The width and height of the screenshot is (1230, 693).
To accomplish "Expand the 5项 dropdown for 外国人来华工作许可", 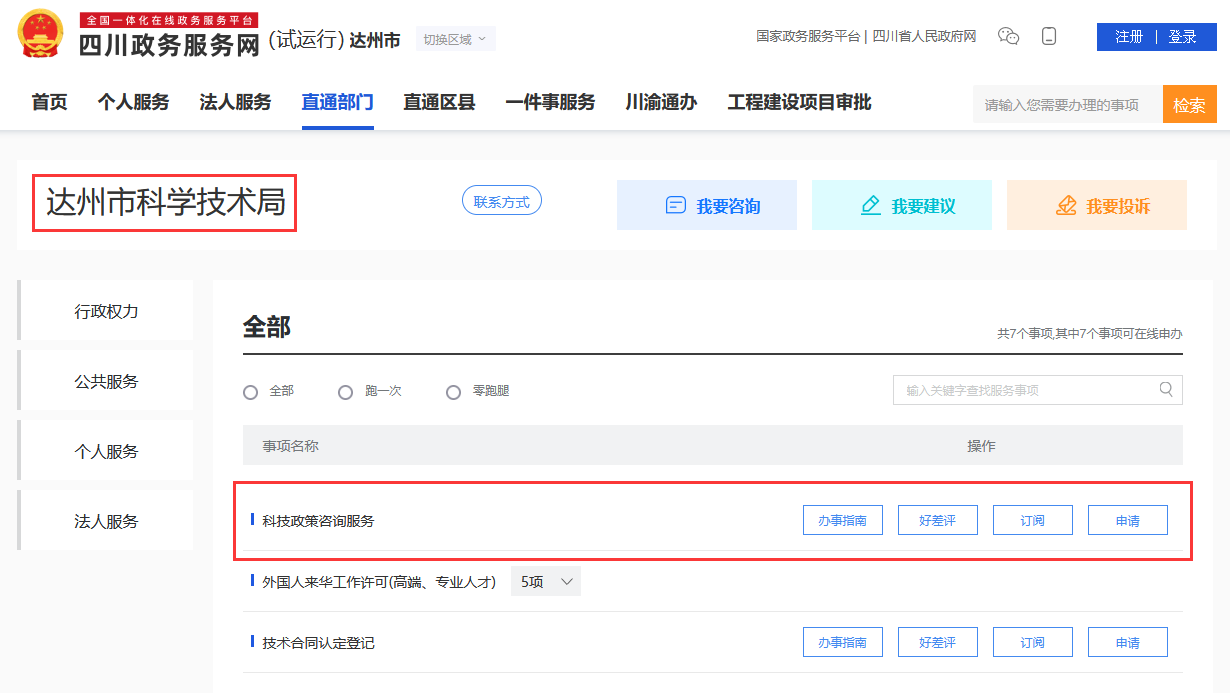I will point(546,582).
